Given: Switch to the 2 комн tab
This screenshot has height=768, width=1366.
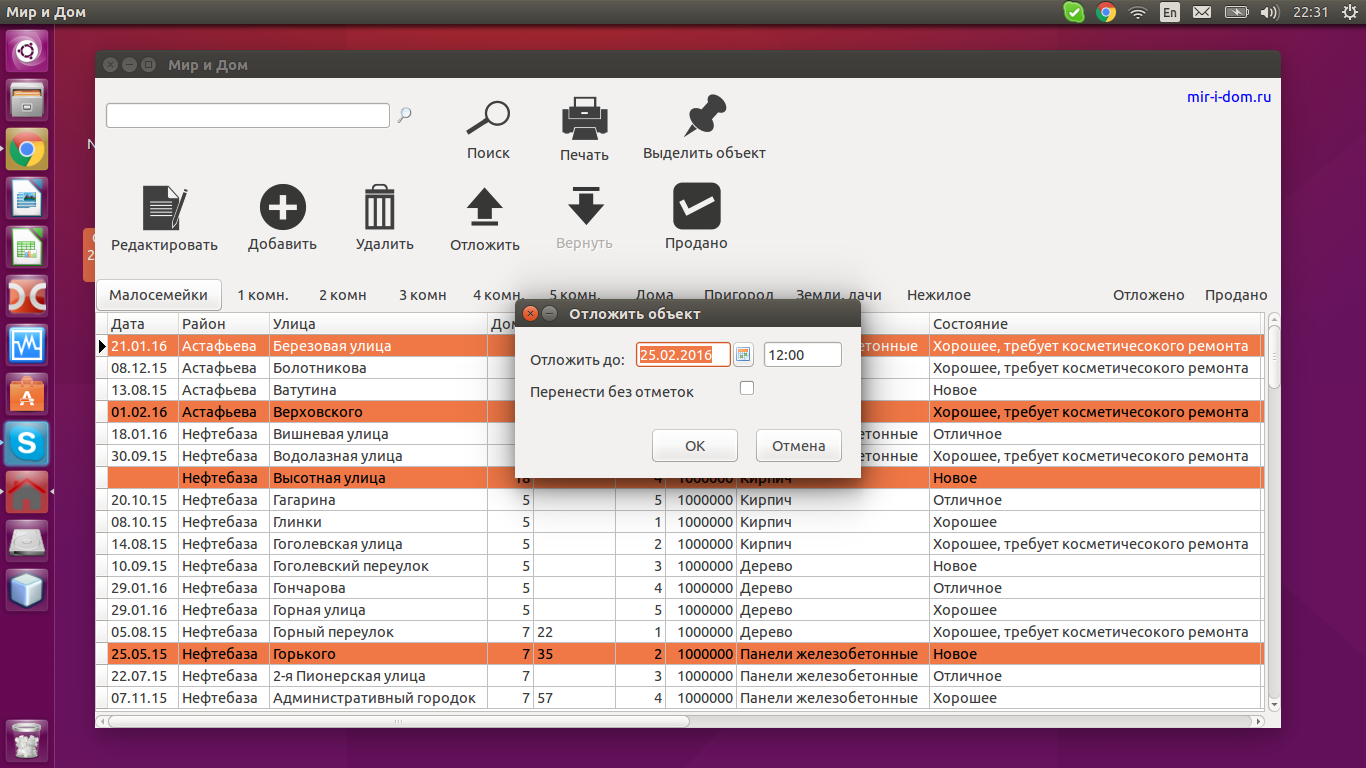Looking at the screenshot, I should pyautogui.click(x=343, y=295).
